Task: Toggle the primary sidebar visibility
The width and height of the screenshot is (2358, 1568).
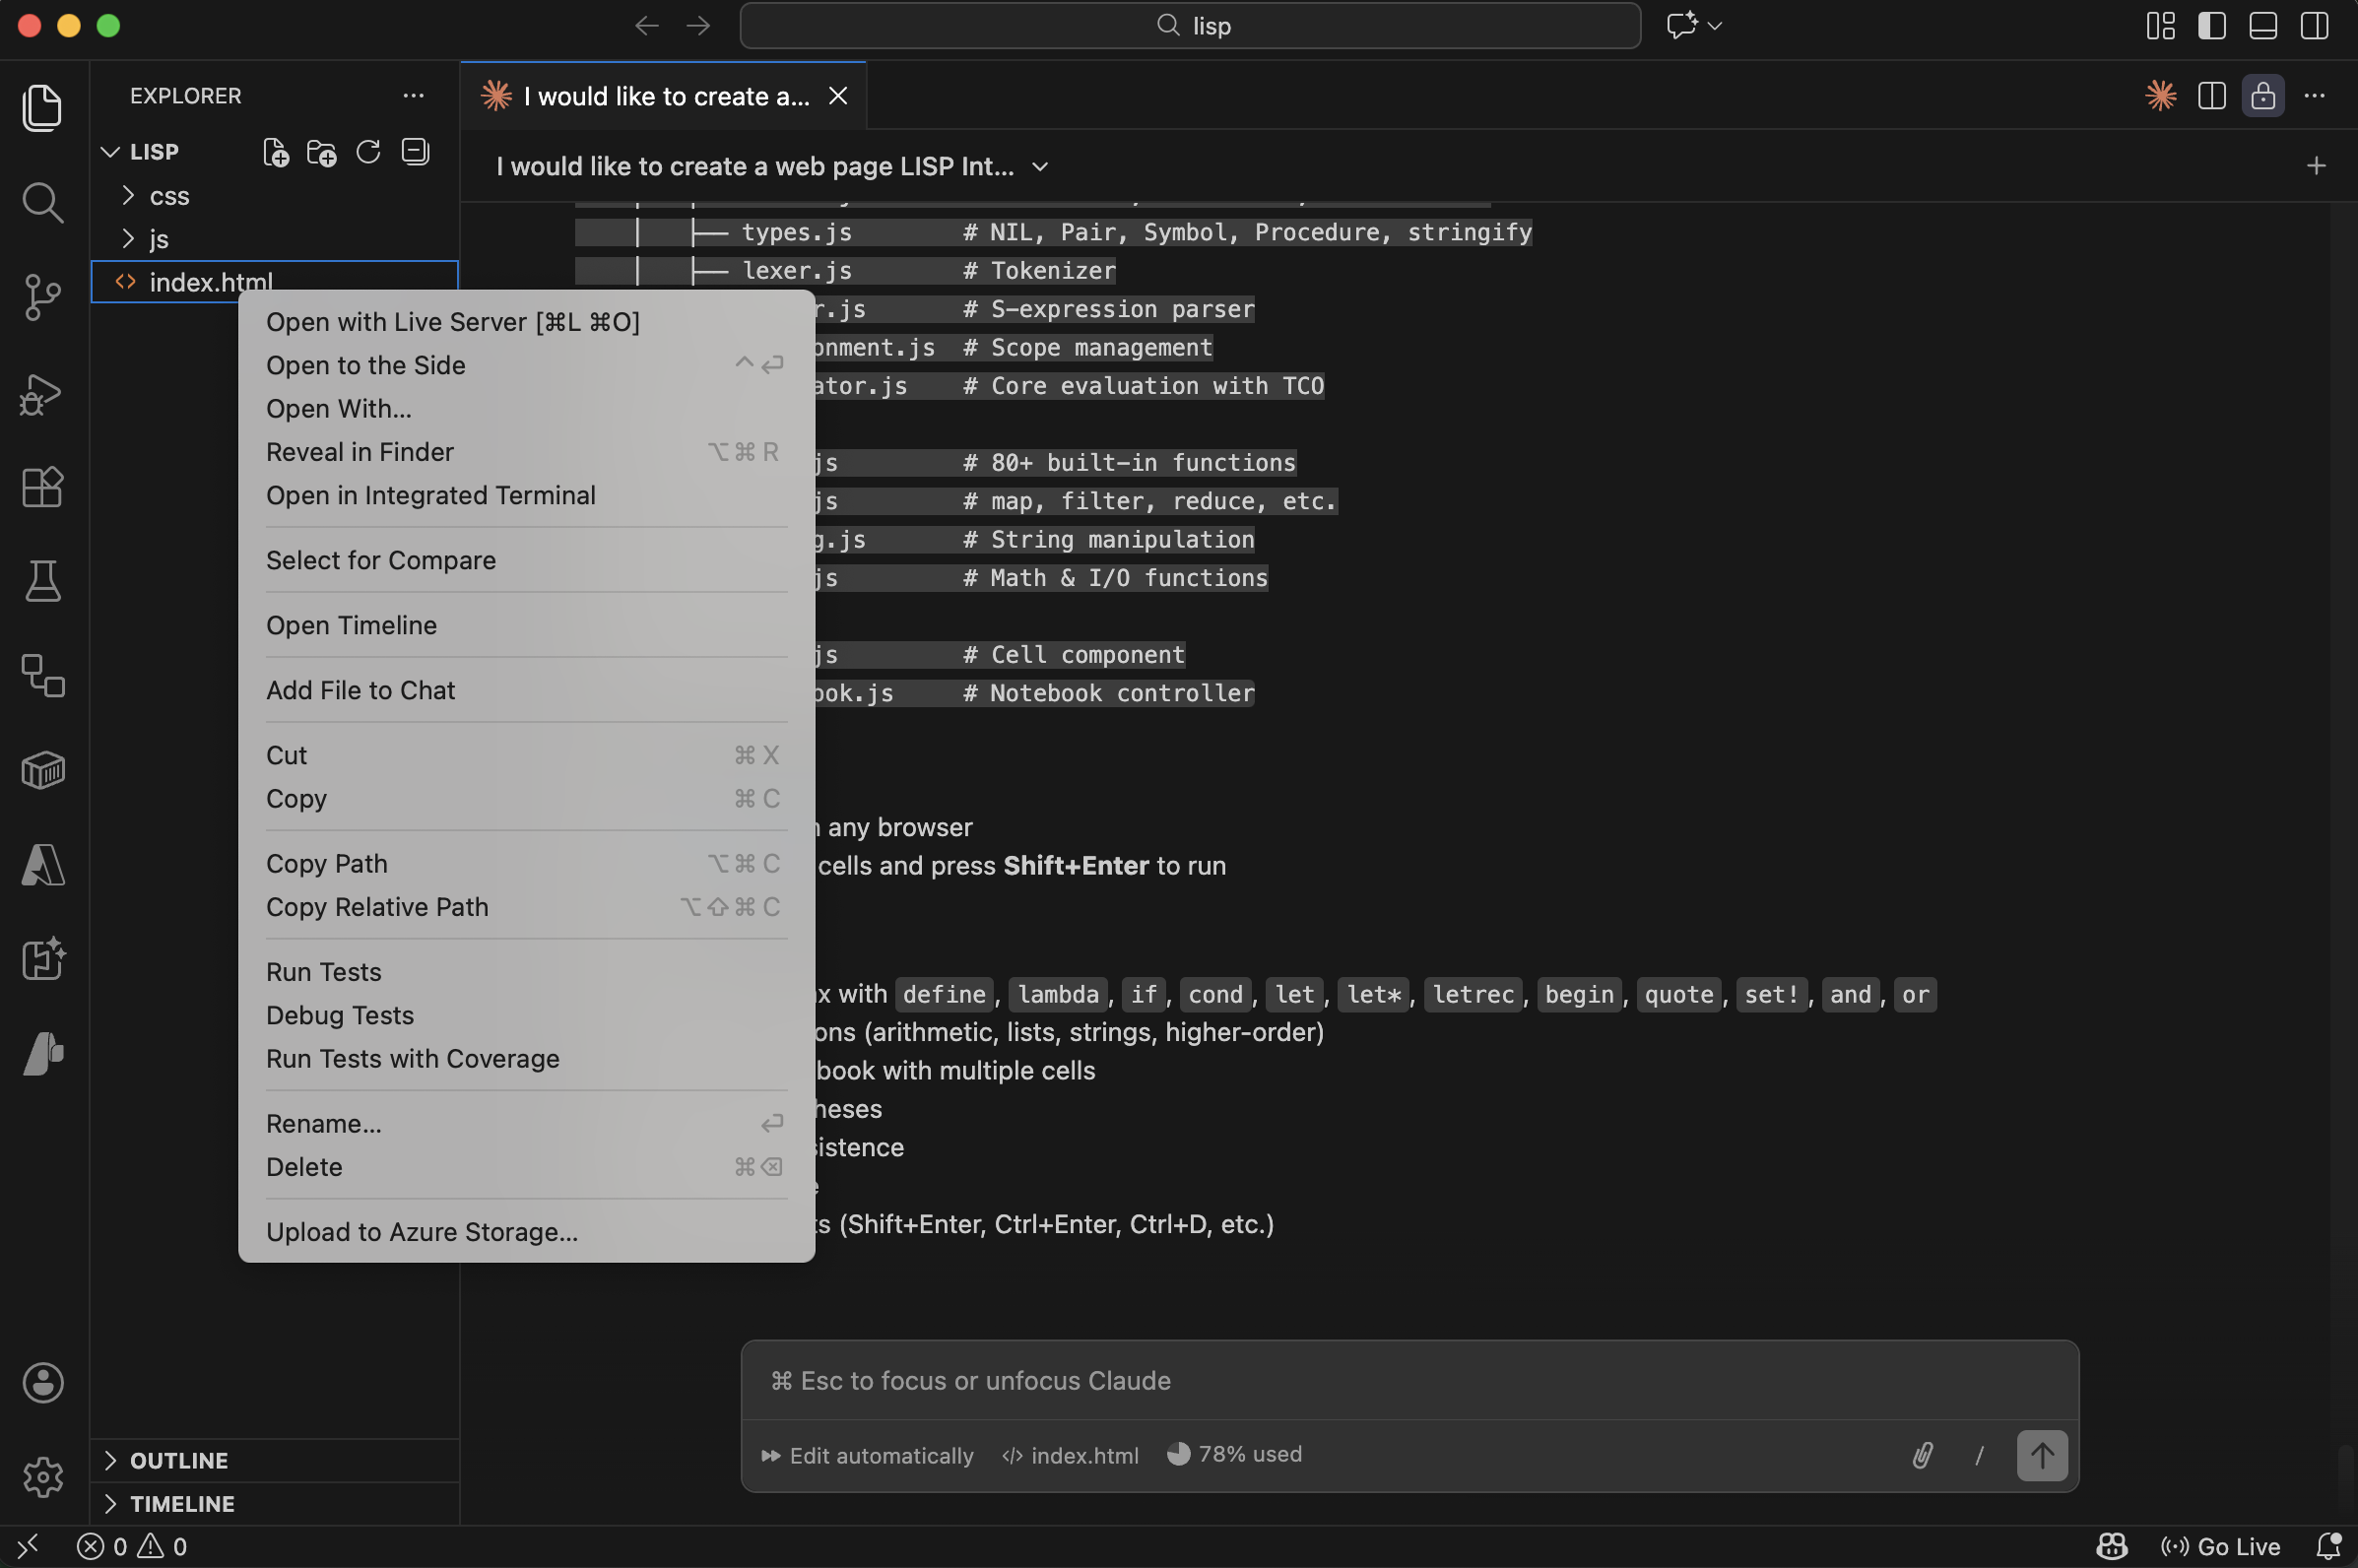Action: click(x=2212, y=25)
